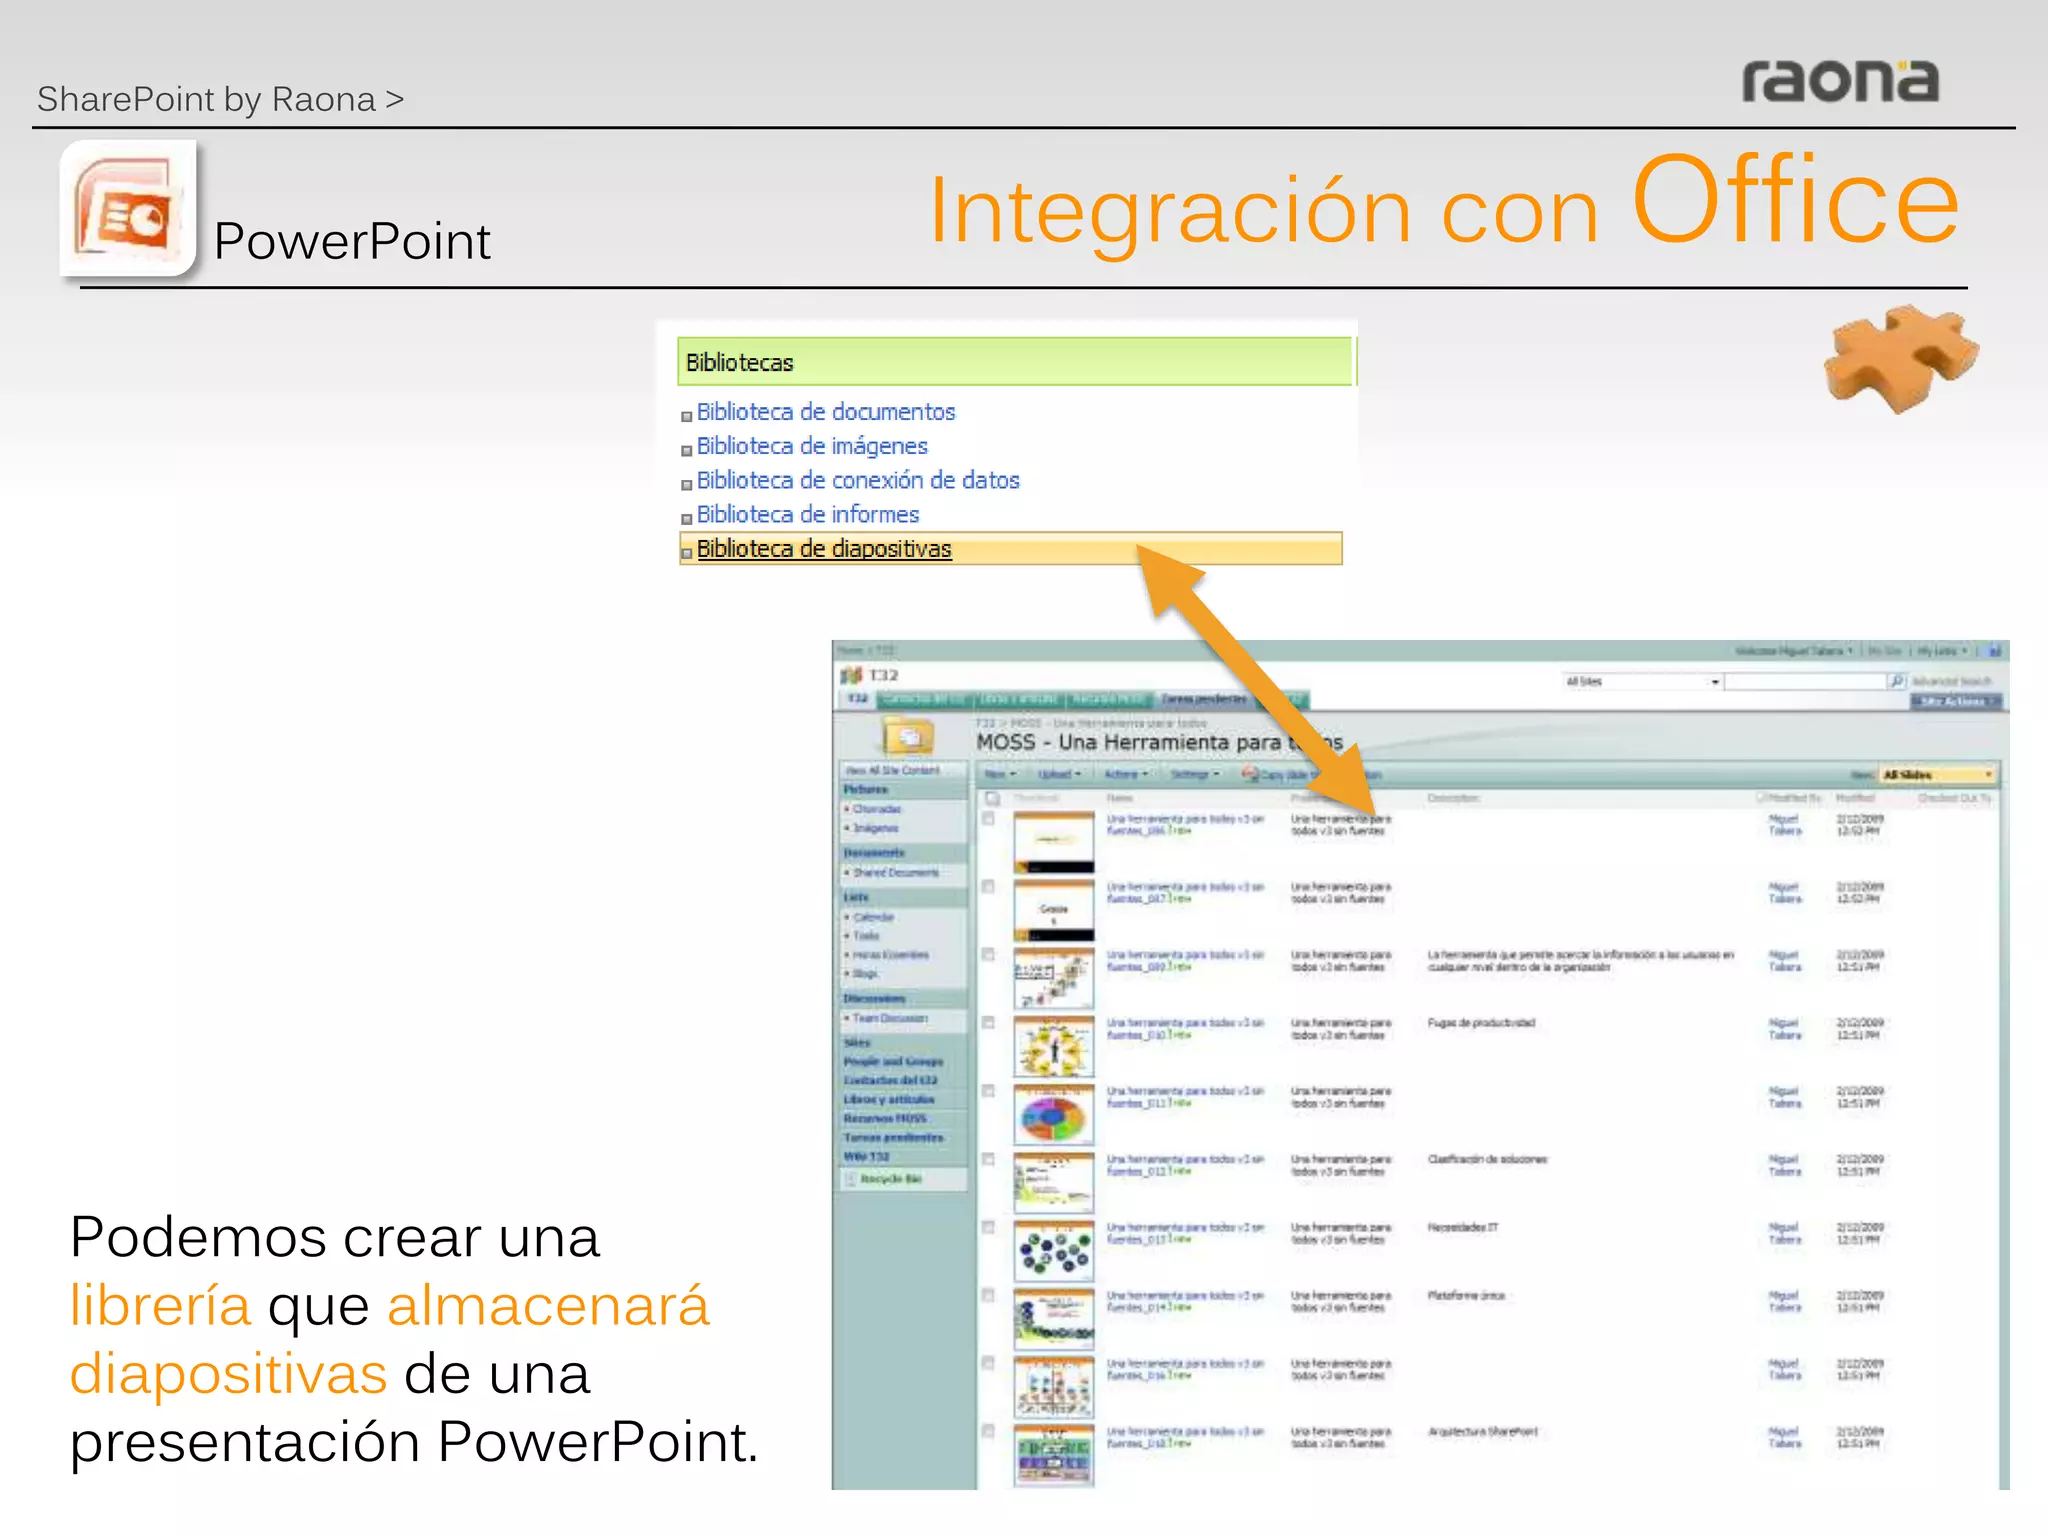Viewport: 2048px width, 1536px height.
Task: Click the Recycle Bin icon in sidebar
Action: (851, 1179)
